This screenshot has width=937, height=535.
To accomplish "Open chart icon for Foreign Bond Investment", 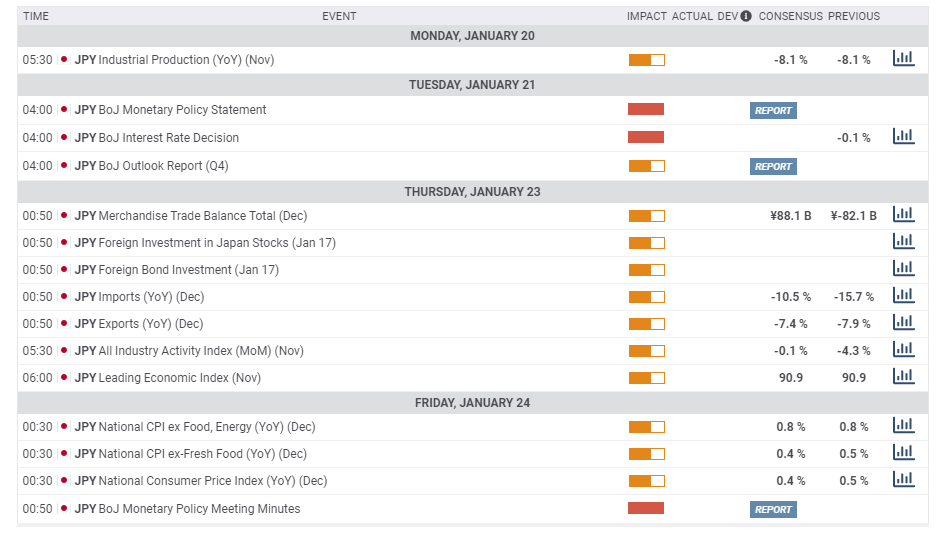I will 904,268.
